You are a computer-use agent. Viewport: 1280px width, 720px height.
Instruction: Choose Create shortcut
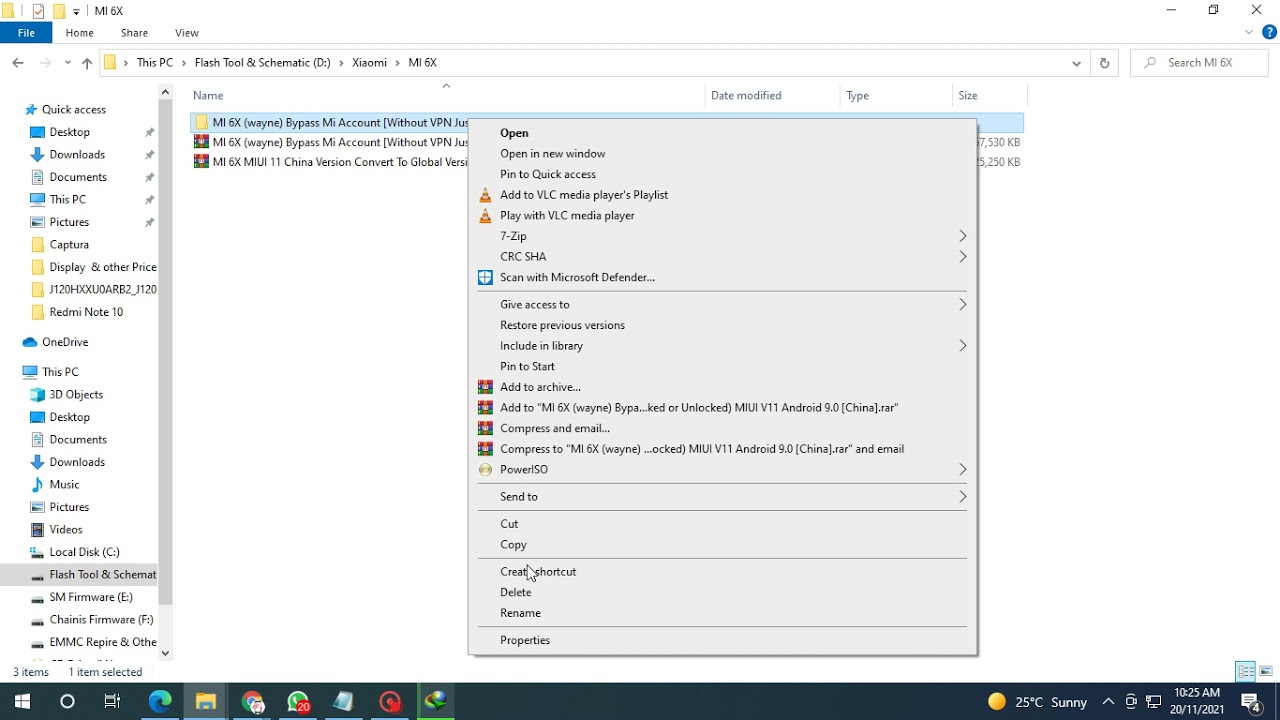(x=538, y=572)
